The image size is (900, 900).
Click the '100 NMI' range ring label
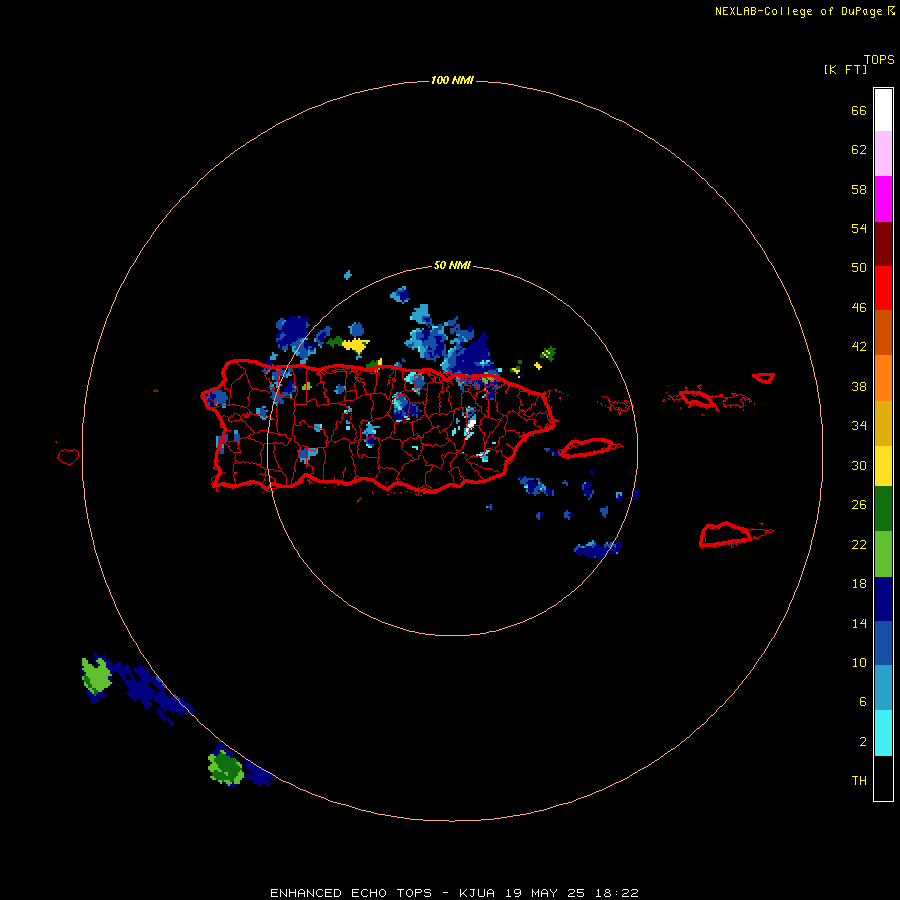tap(452, 80)
